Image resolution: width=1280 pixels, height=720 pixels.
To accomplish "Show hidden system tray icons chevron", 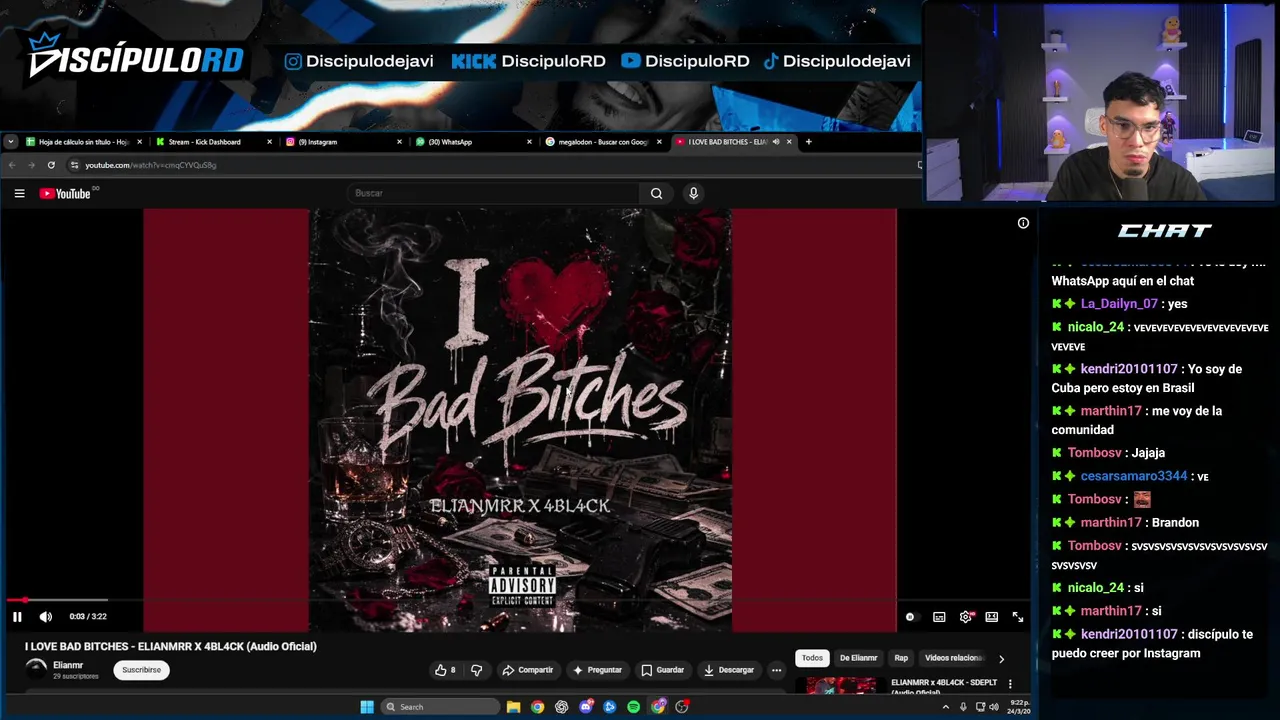I will [x=945, y=707].
